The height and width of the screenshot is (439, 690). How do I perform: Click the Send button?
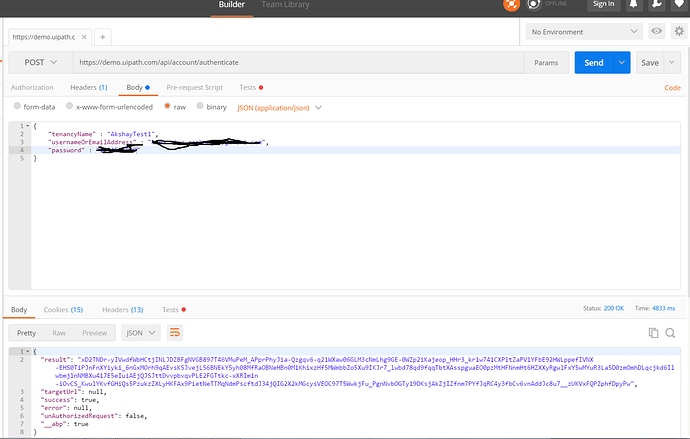[x=594, y=62]
